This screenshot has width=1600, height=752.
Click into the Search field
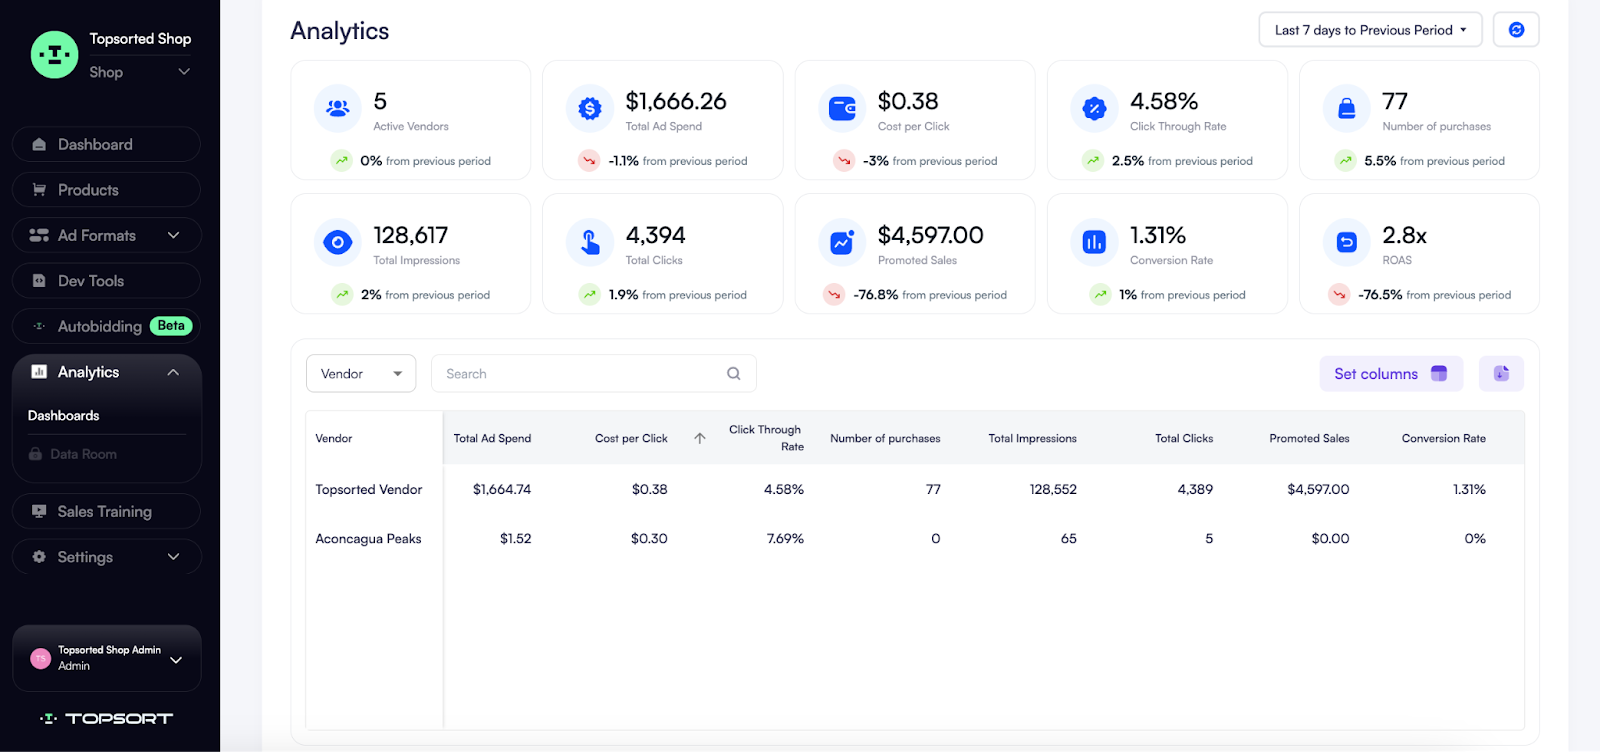click(x=593, y=374)
